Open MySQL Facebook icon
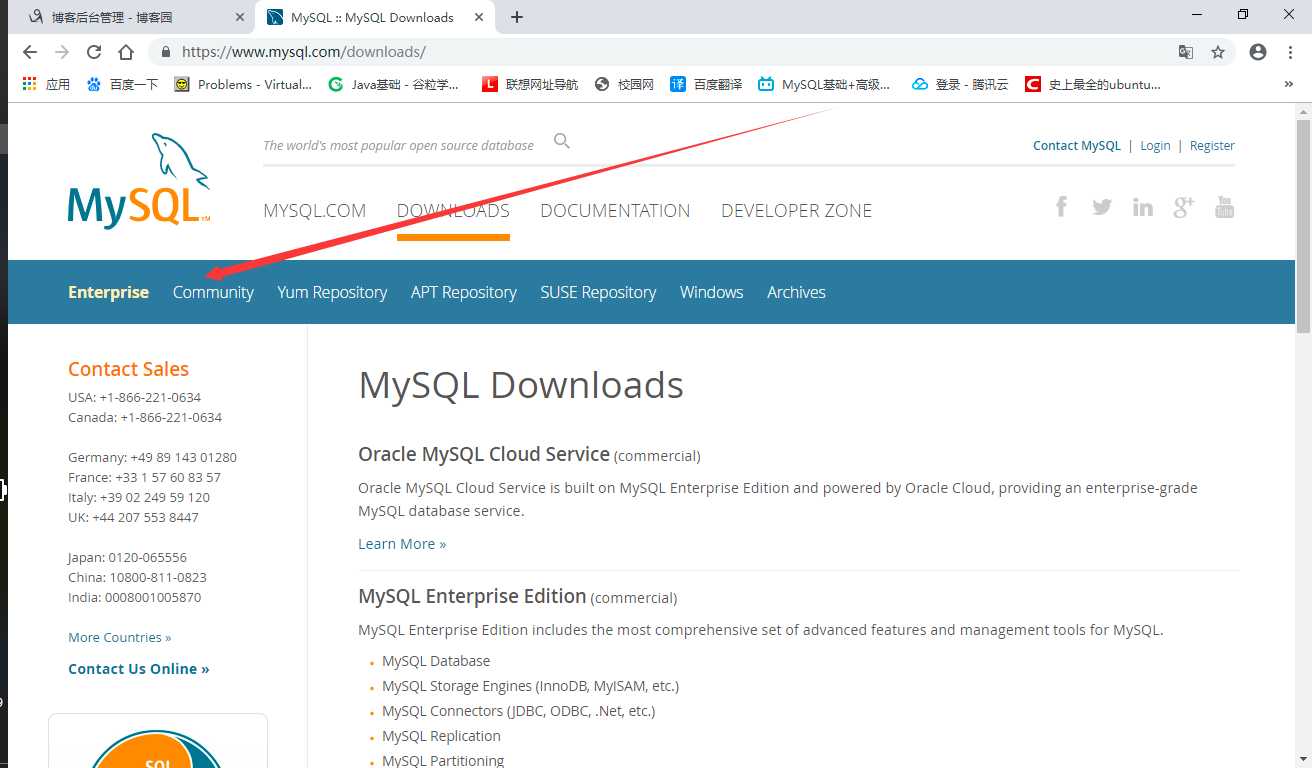The height and width of the screenshot is (768, 1312). pyautogui.click(x=1061, y=207)
